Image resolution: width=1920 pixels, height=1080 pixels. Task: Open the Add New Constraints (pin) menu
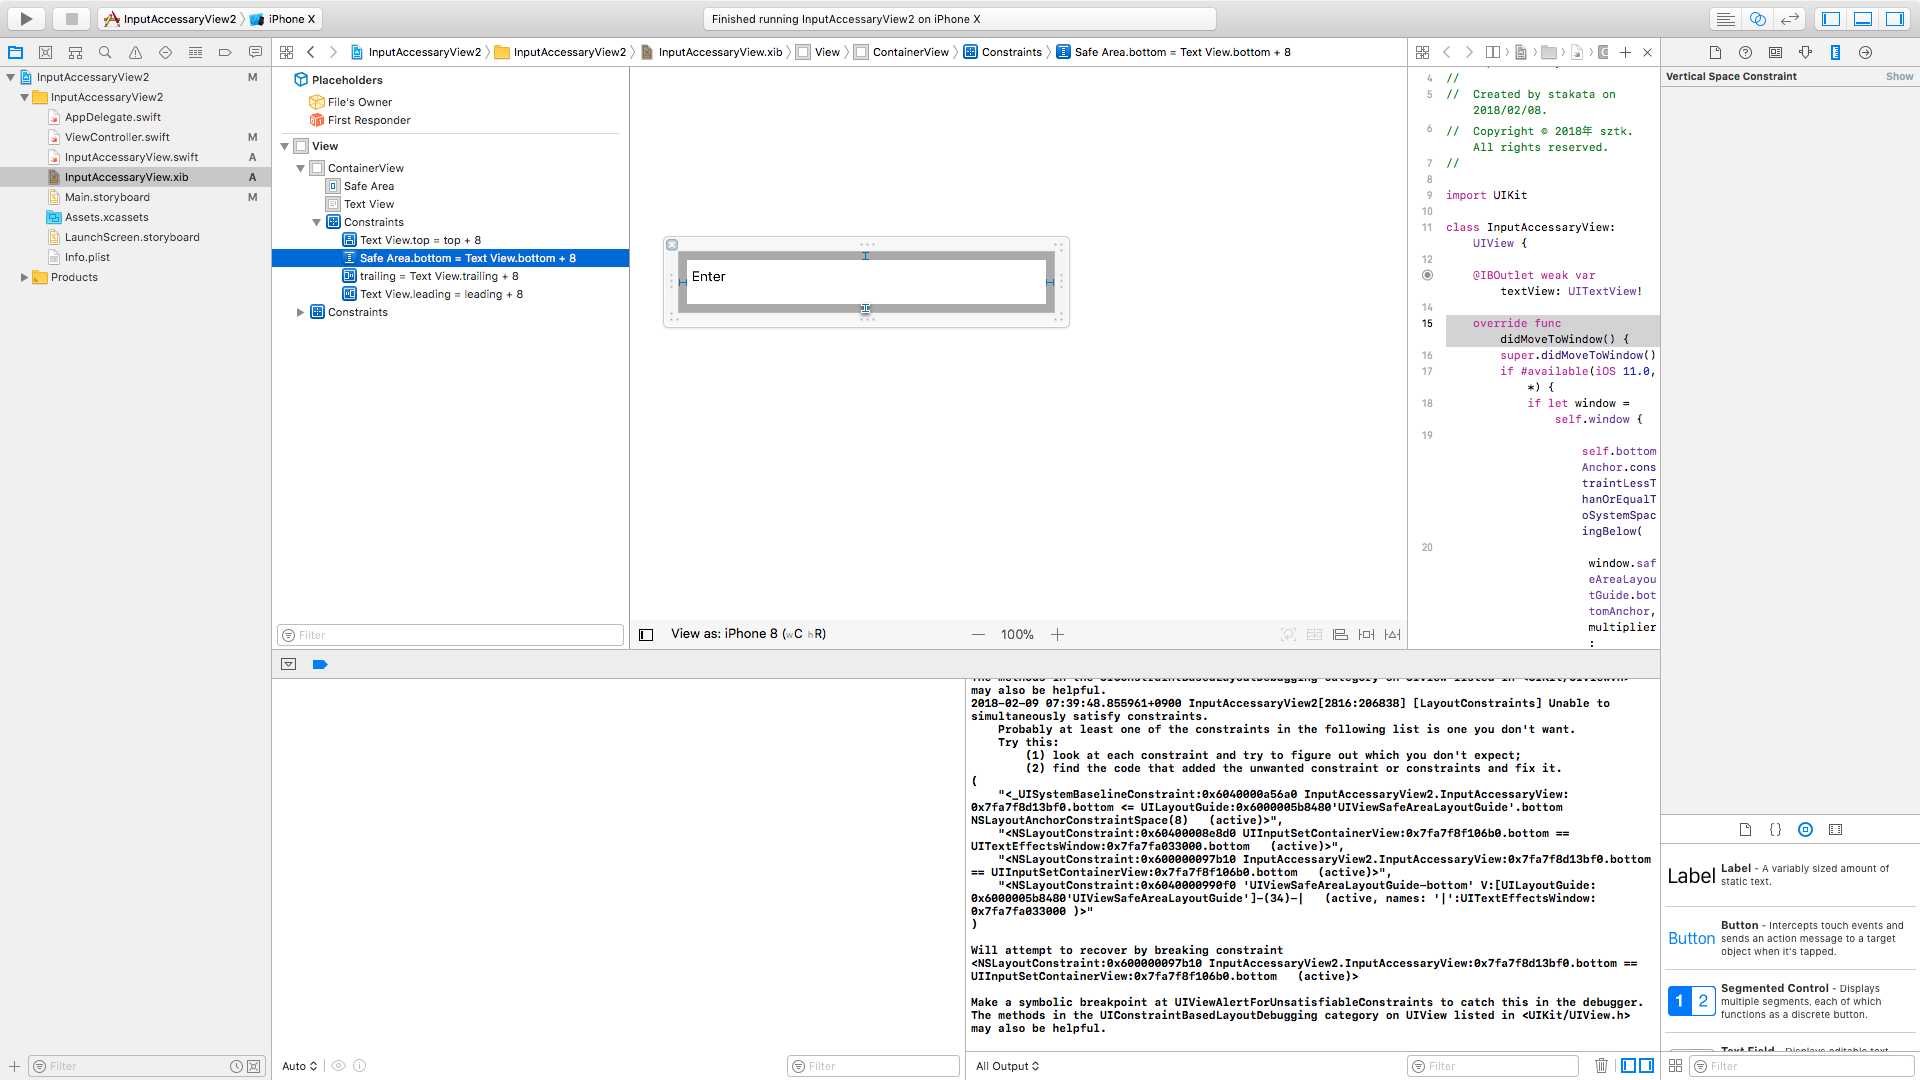(x=1366, y=634)
